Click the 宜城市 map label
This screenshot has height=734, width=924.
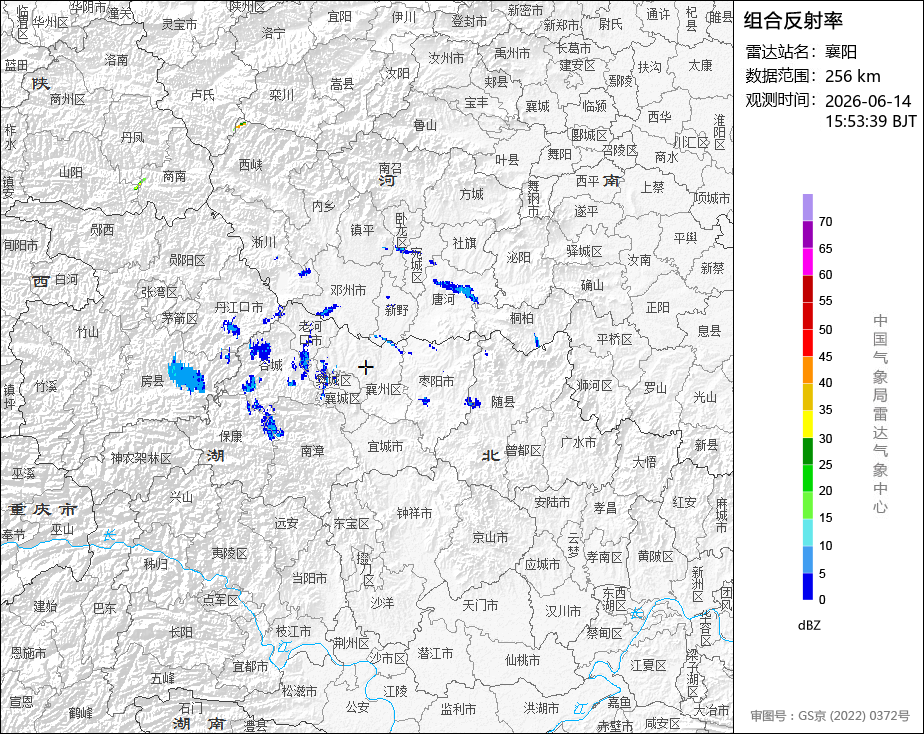pos(385,447)
